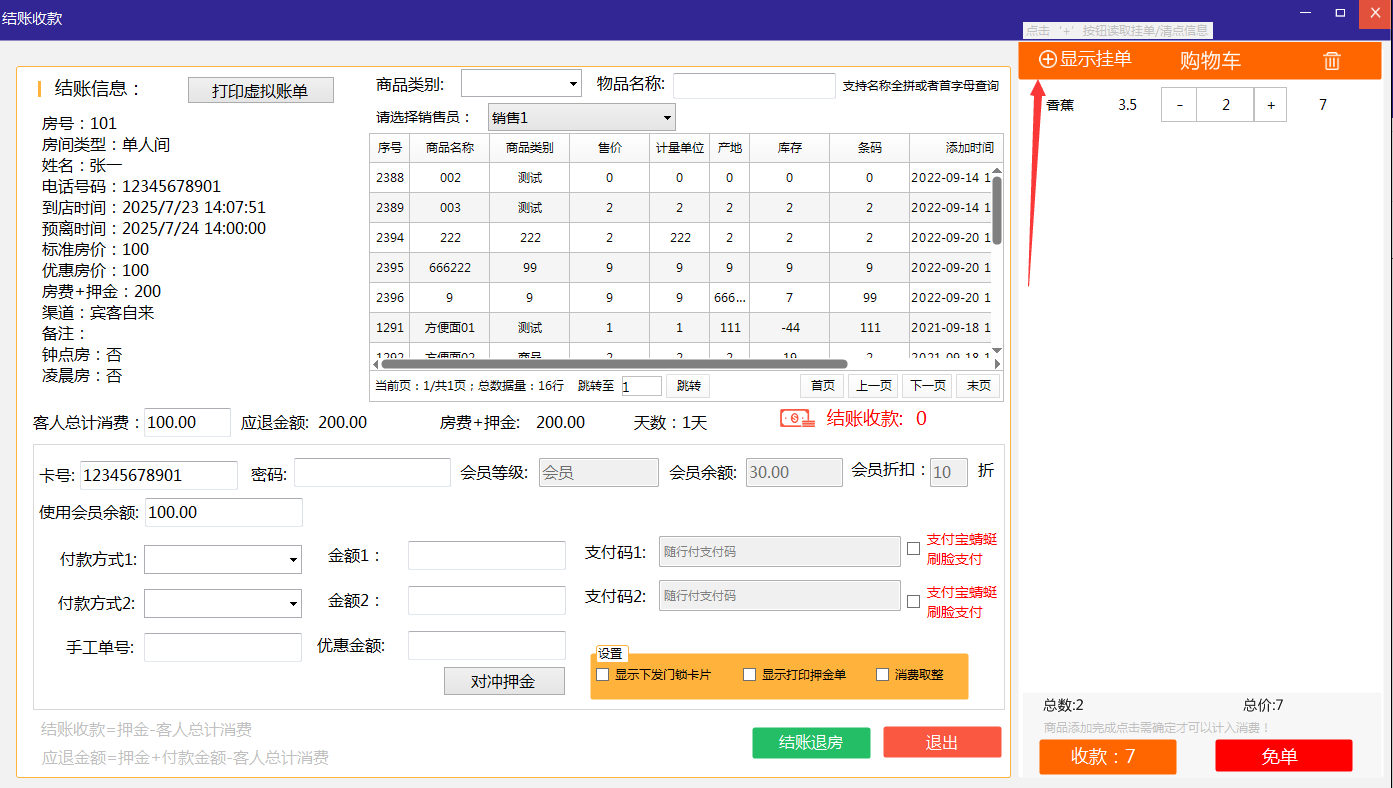The height and width of the screenshot is (788, 1393).
Task: Click the 支付码2 payment code field
Action: 780,596
